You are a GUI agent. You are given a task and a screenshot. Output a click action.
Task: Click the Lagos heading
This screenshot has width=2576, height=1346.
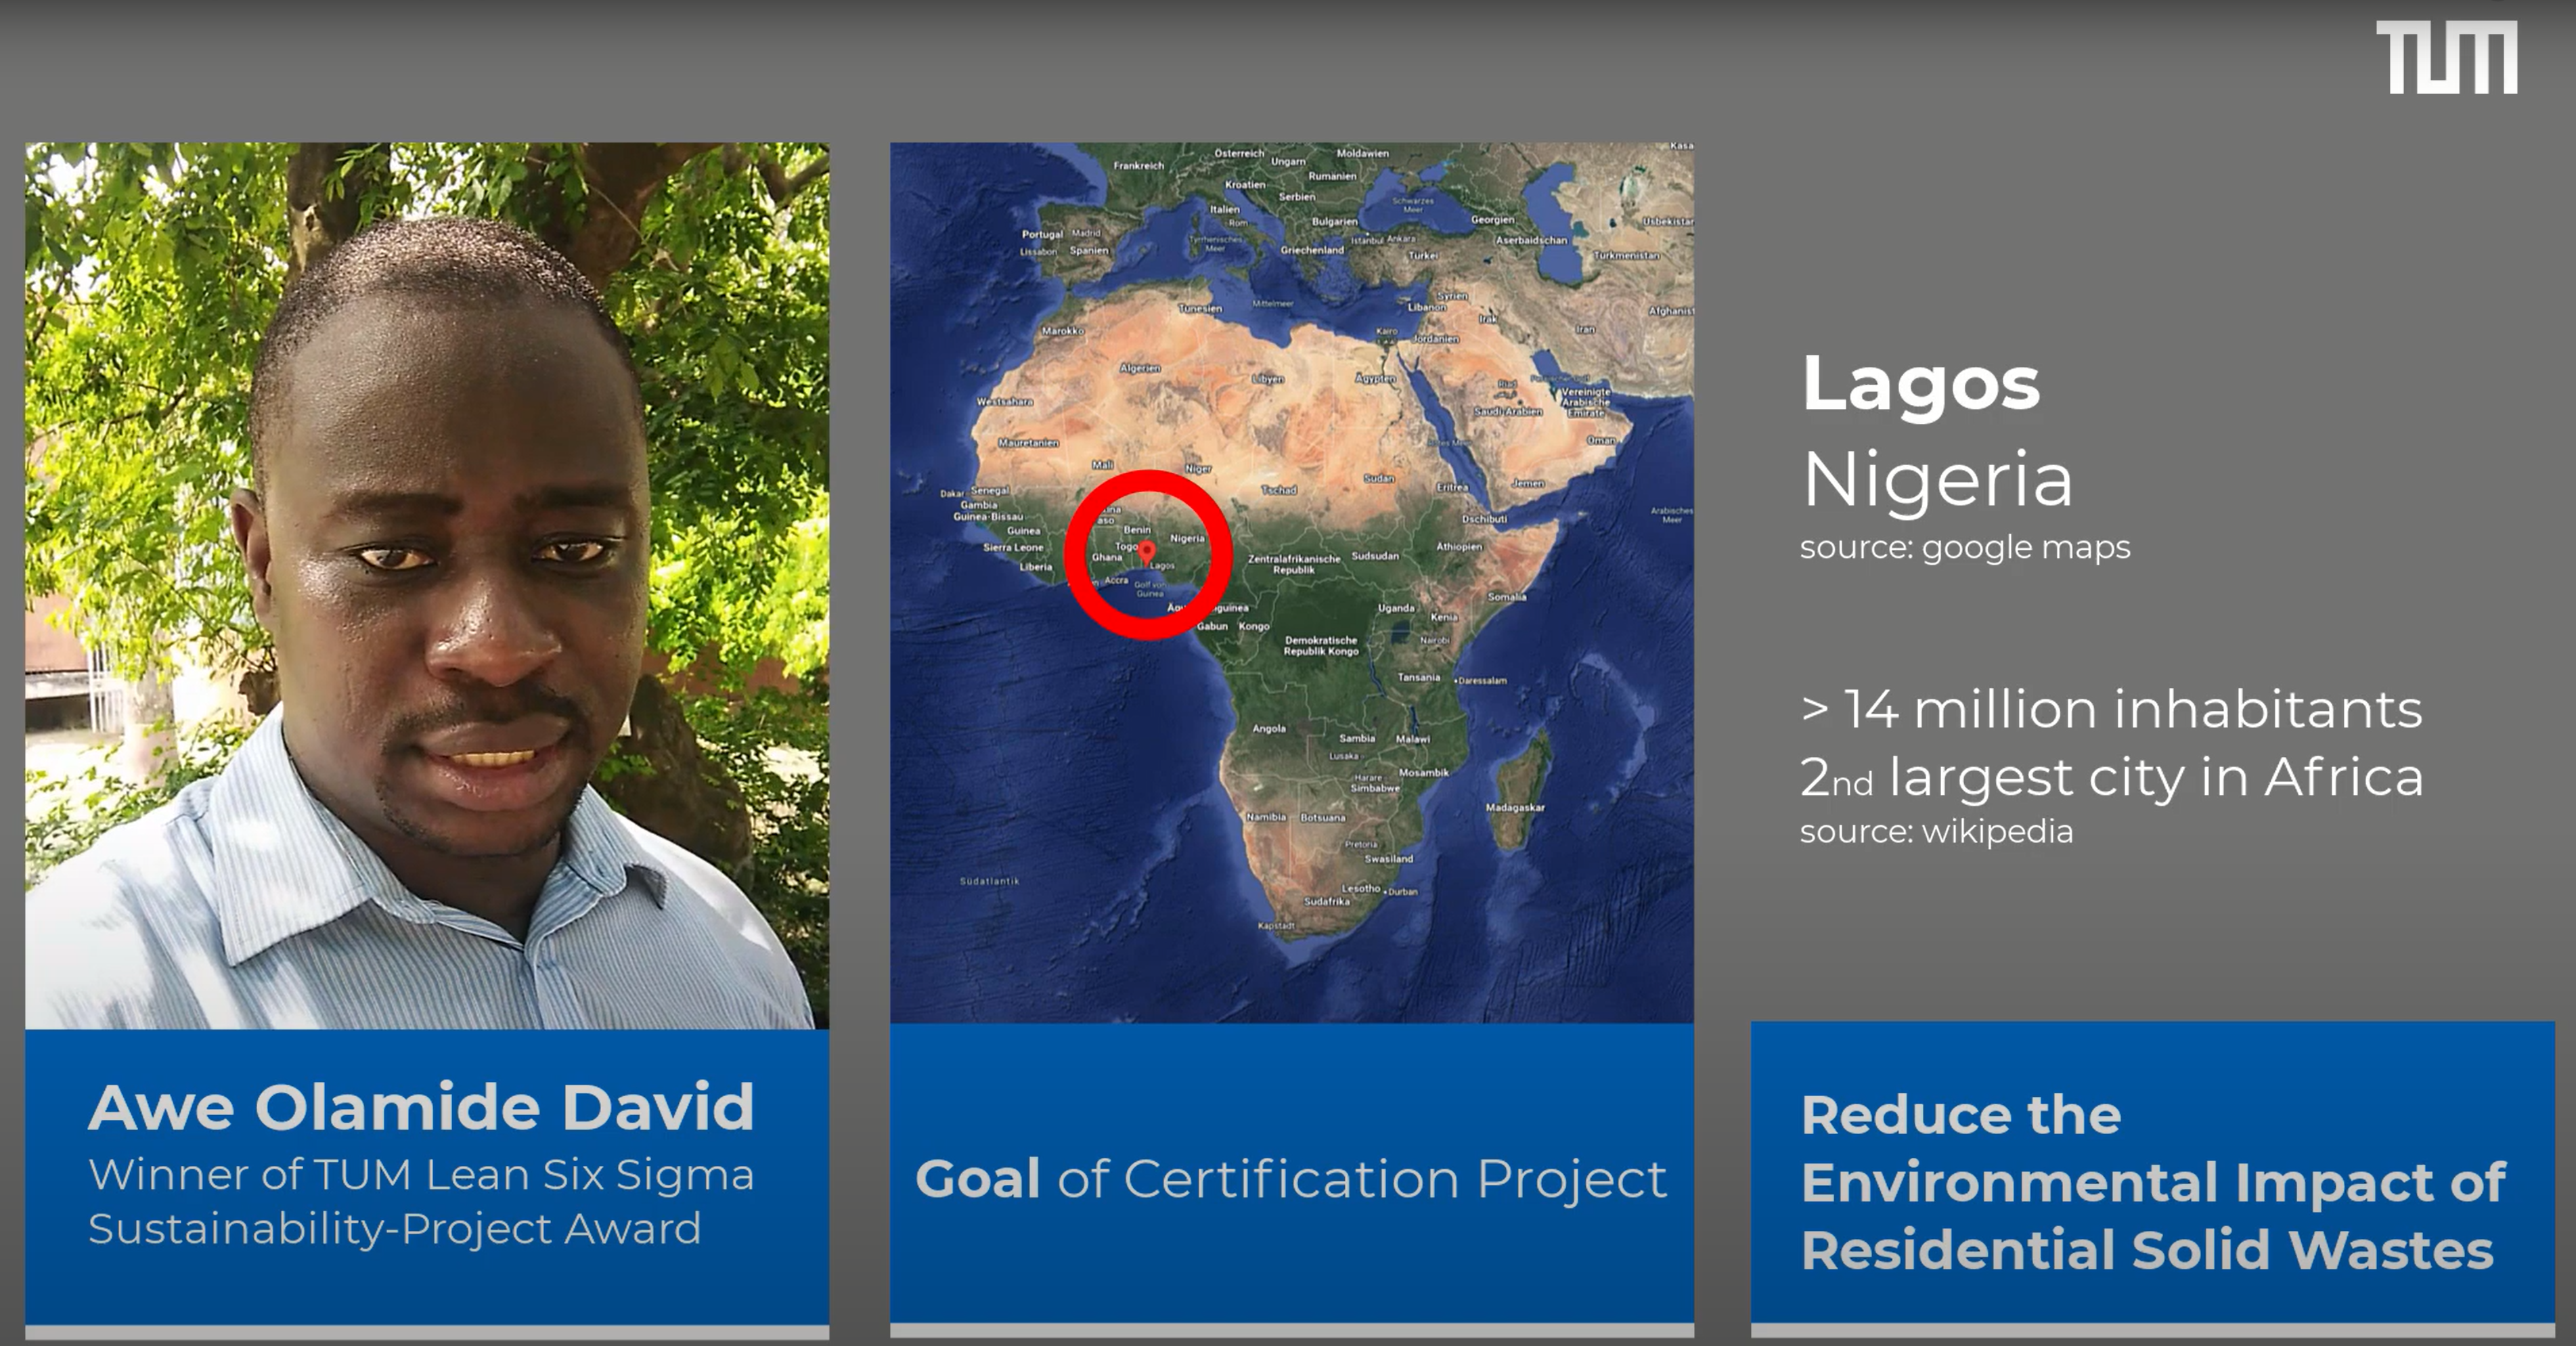(1920, 383)
